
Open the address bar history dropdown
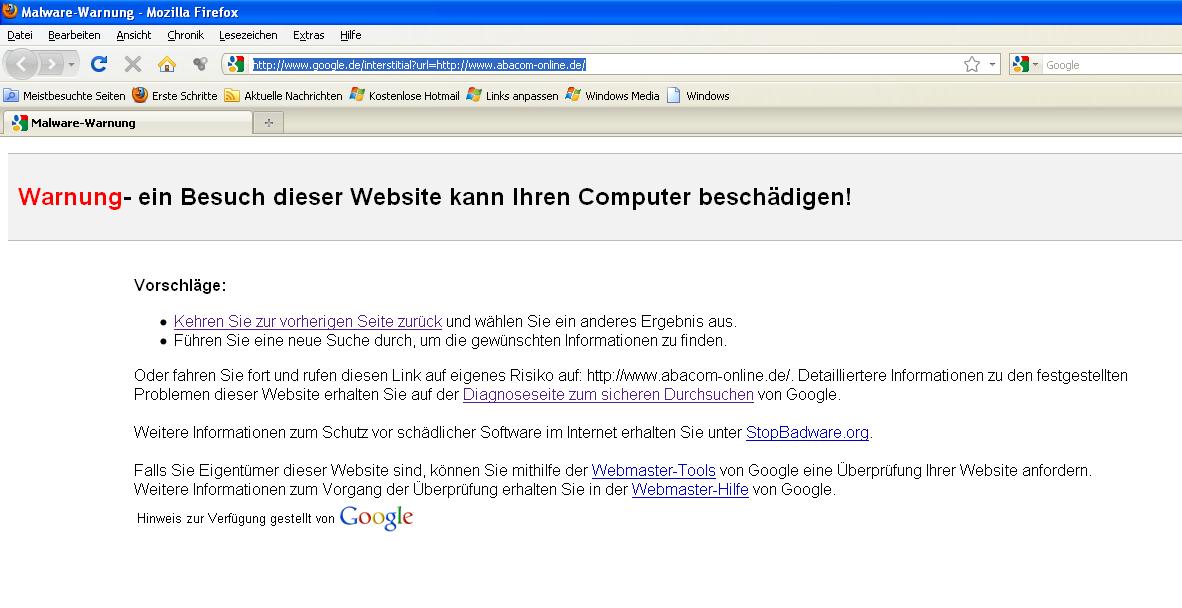coord(992,65)
